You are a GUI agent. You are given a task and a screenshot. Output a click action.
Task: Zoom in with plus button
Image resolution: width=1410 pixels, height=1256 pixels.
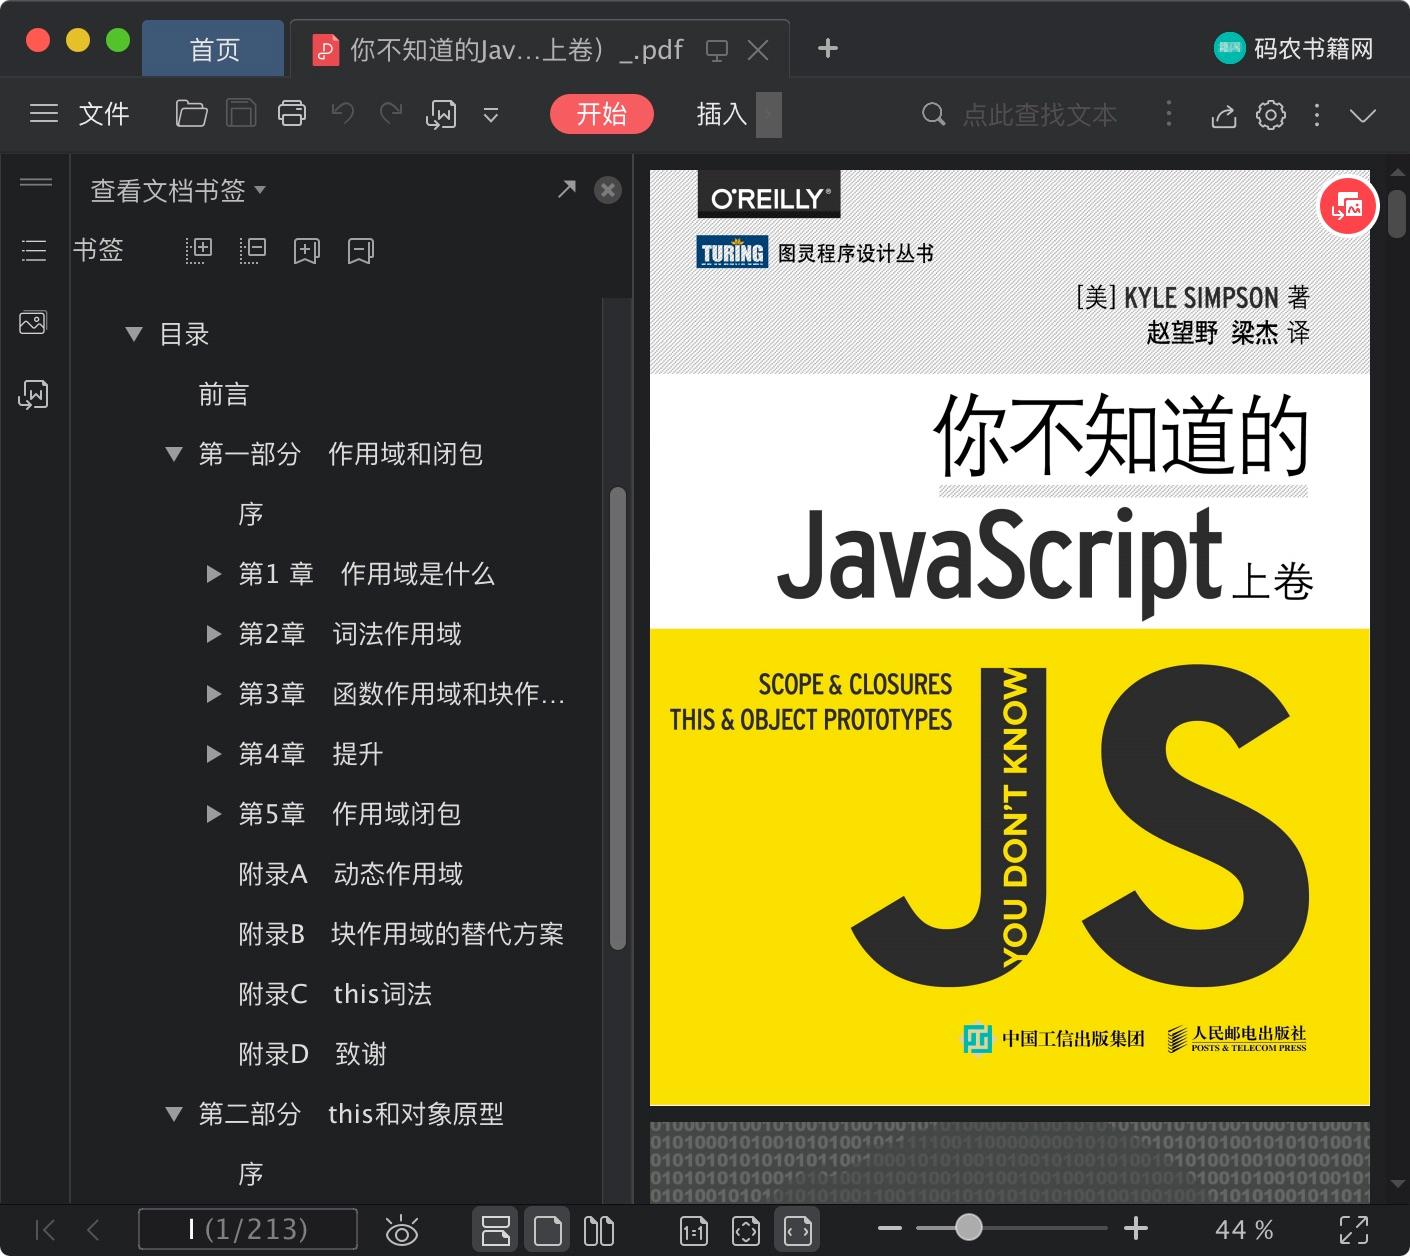[x=1136, y=1228]
